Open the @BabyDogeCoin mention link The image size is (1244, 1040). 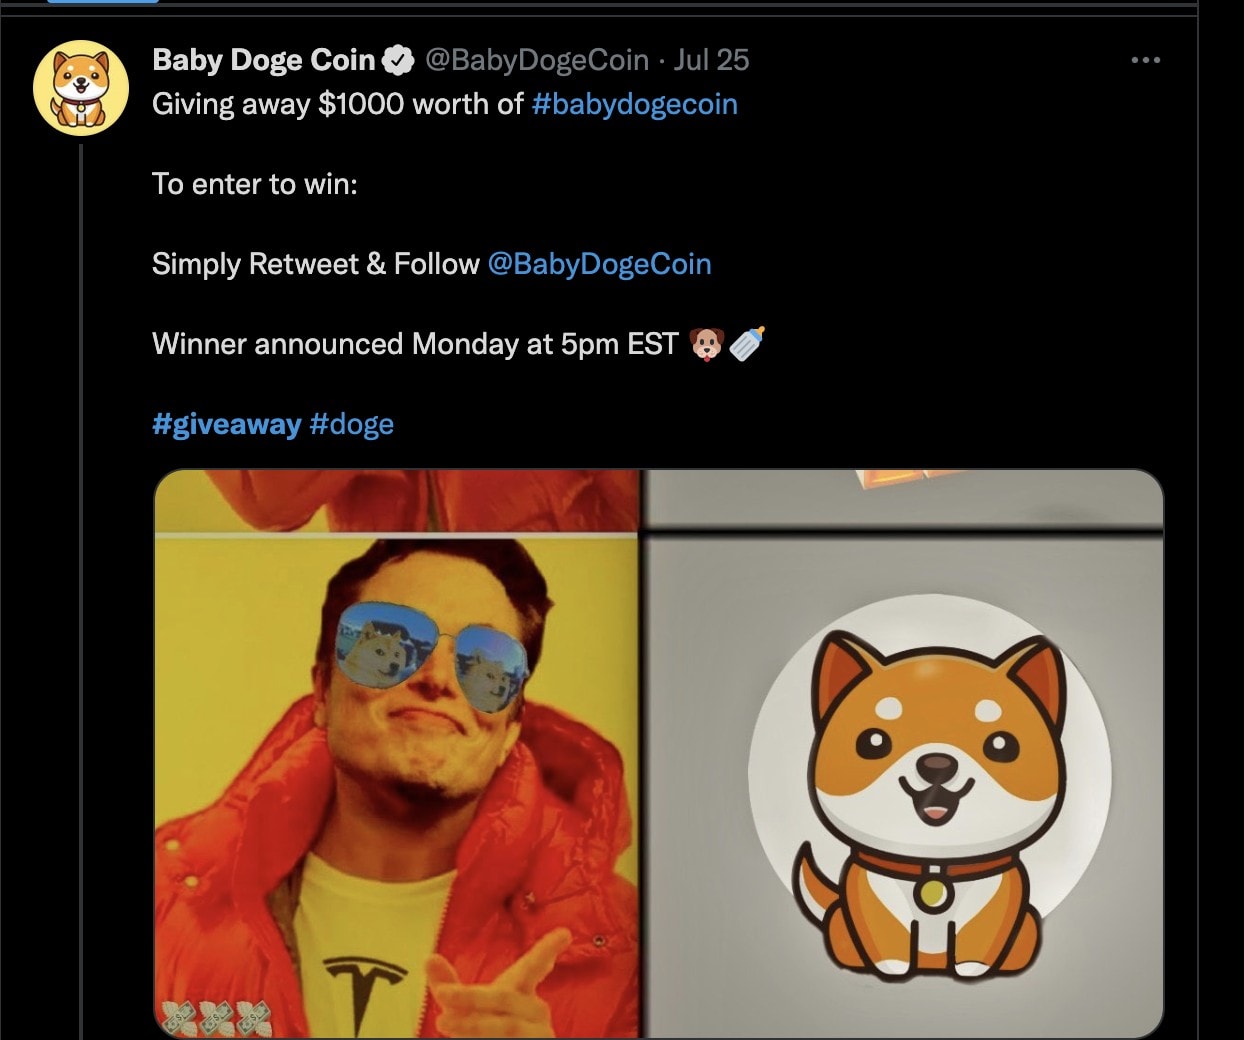[600, 263]
